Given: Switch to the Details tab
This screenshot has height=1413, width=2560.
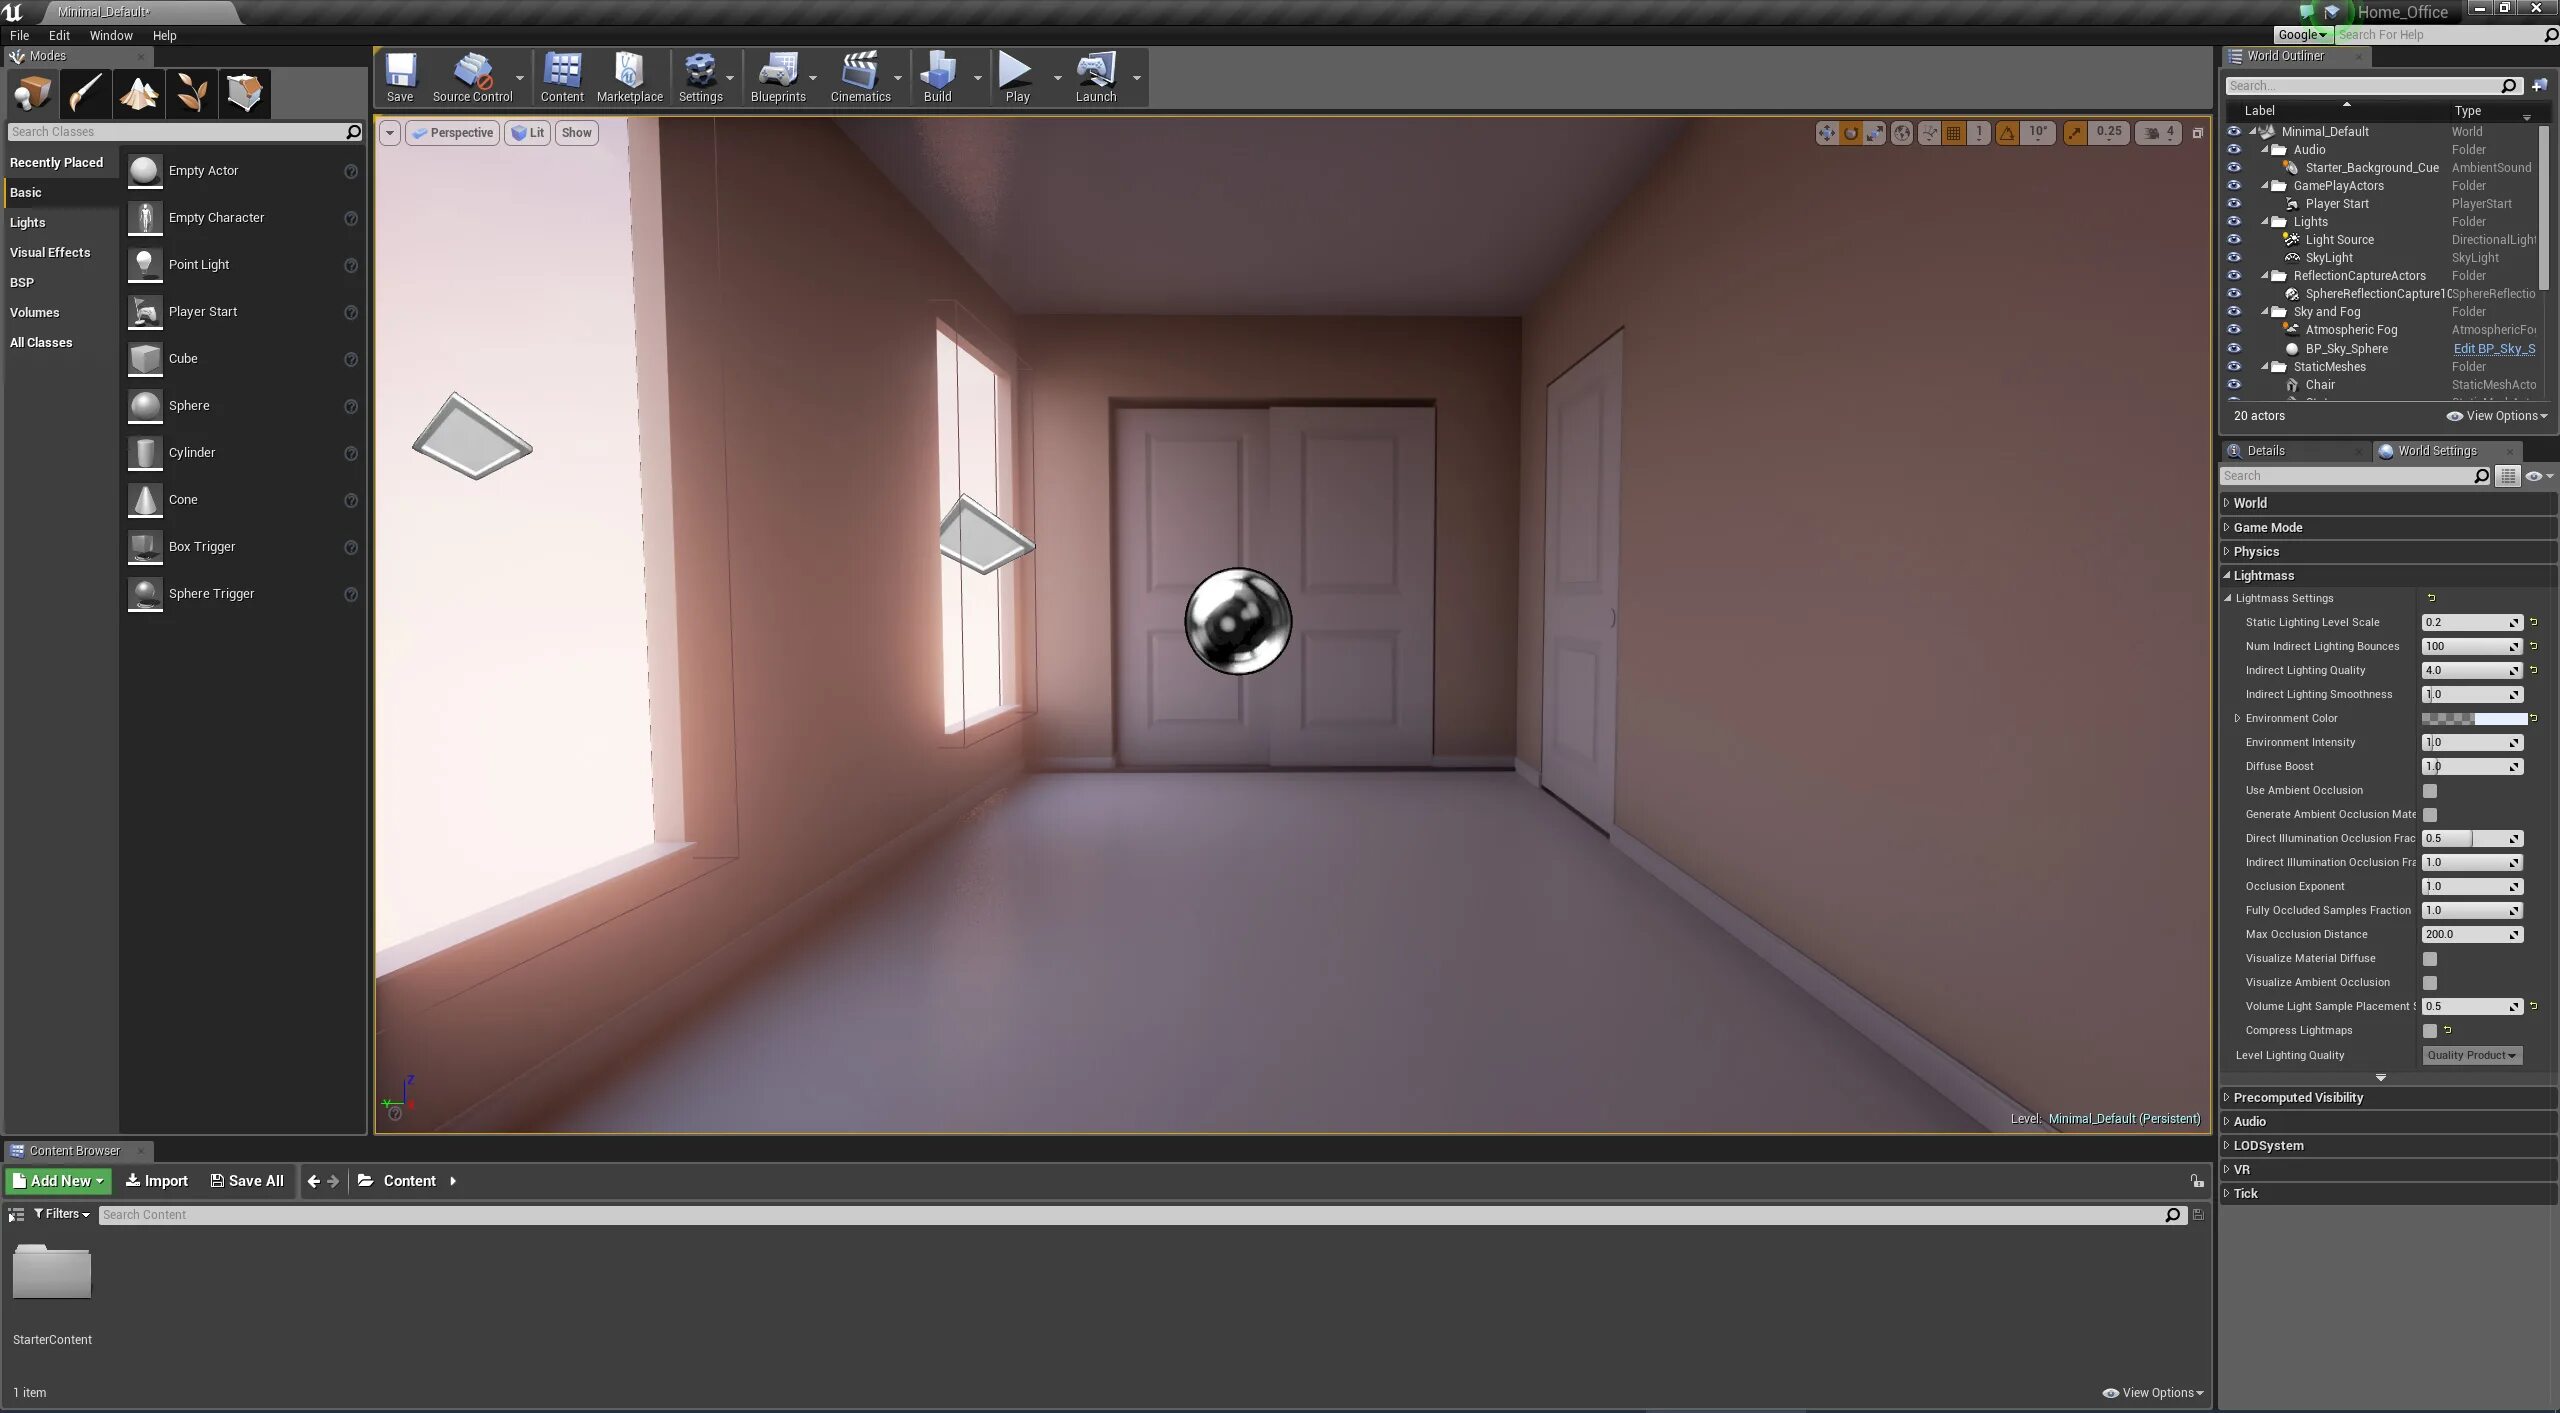Looking at the screenshot, I should (2265, 451).
